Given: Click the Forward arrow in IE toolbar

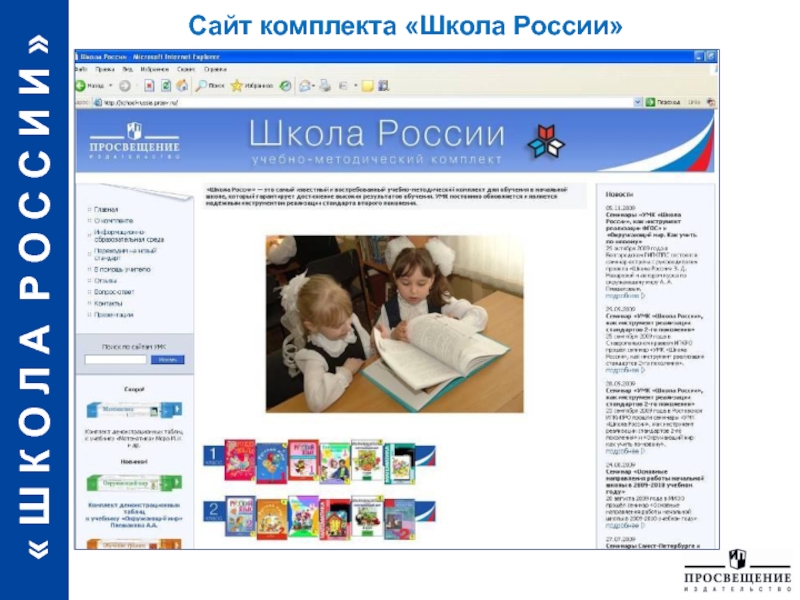Looking at the screenshot, I should click(125, 86).
